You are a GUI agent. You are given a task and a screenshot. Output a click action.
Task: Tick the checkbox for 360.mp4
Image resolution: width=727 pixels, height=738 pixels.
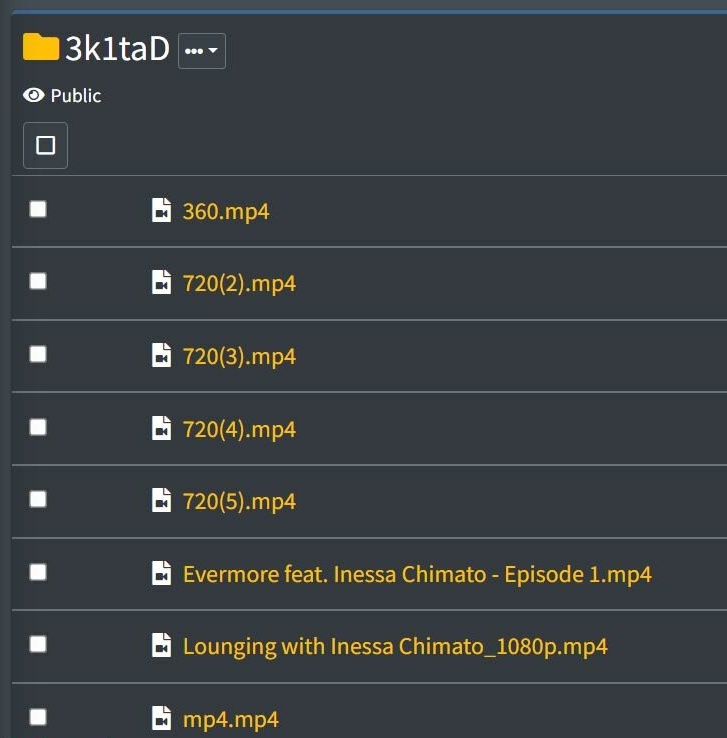(x=38, y=209)
